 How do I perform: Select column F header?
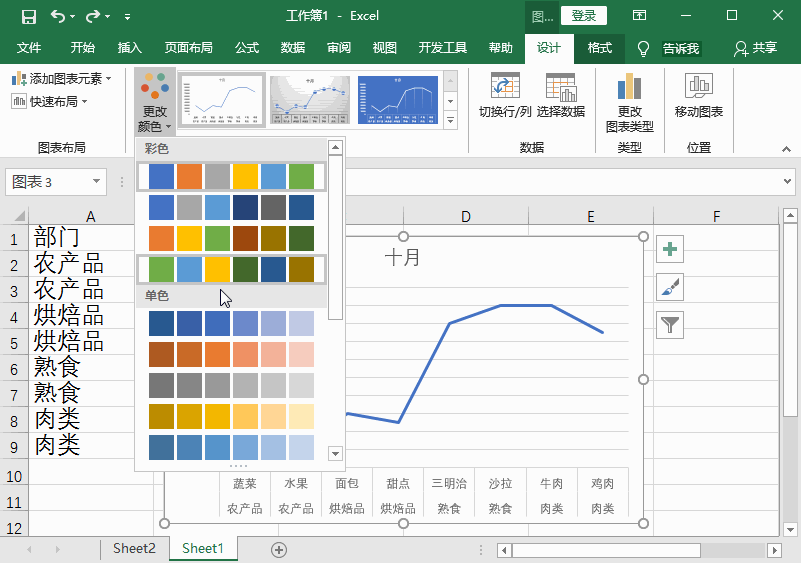click(x=716, y=216)
